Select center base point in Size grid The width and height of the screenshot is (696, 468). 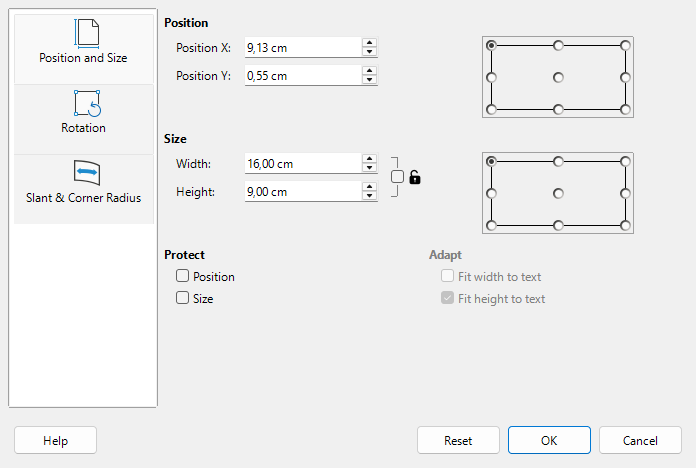558,194
